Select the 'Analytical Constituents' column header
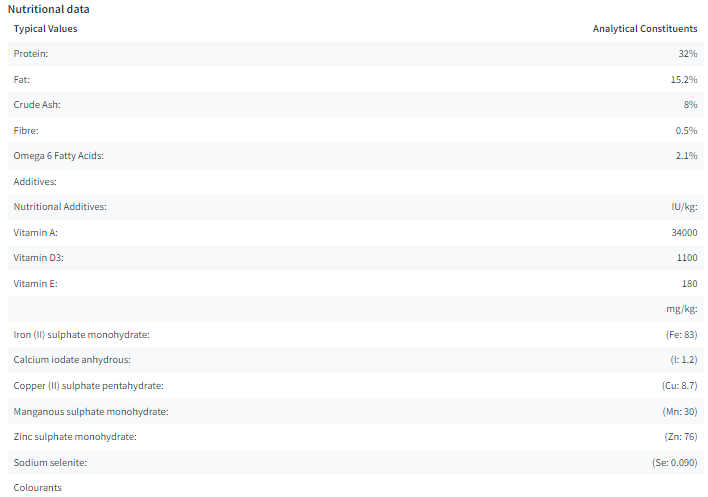The height and width of the screenshot is (497, 708). pos(645,28)
